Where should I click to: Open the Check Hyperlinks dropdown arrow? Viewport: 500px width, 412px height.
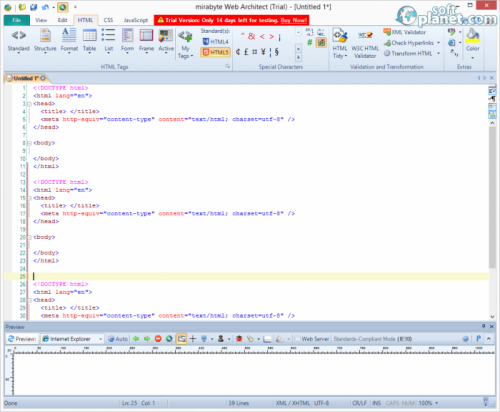[x=438, y=43]
